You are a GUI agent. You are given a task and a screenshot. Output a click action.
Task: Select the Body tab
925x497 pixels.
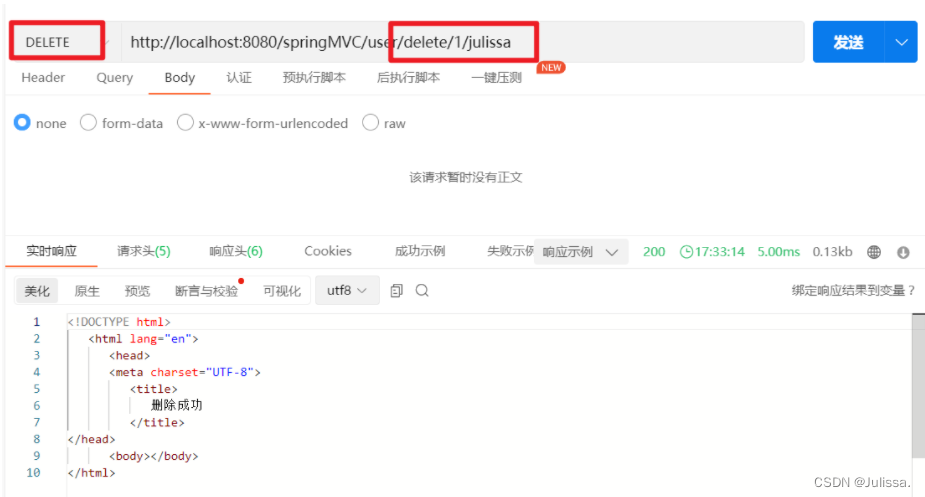pos(179,77)
